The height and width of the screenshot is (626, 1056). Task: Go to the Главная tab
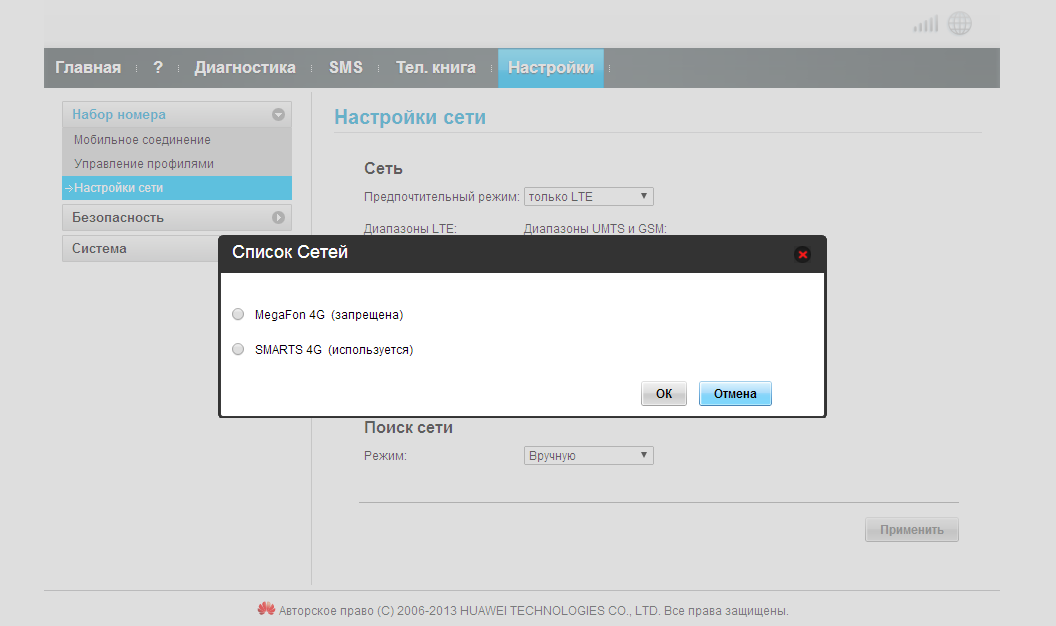(x=88, y=67)
